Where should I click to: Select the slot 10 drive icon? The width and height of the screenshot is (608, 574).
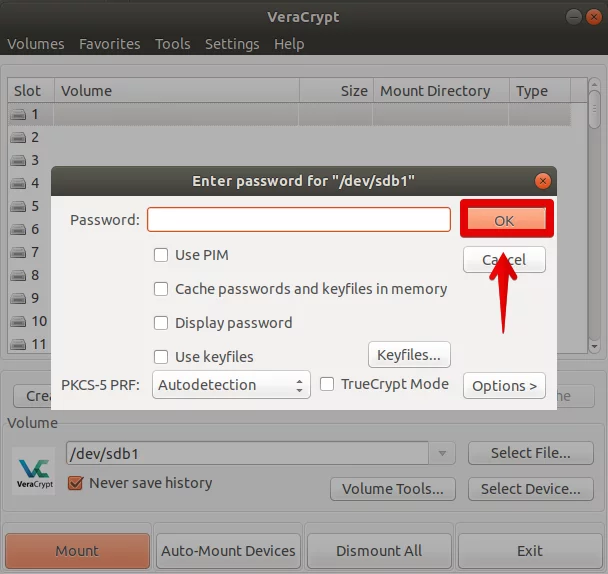[18, 321]
